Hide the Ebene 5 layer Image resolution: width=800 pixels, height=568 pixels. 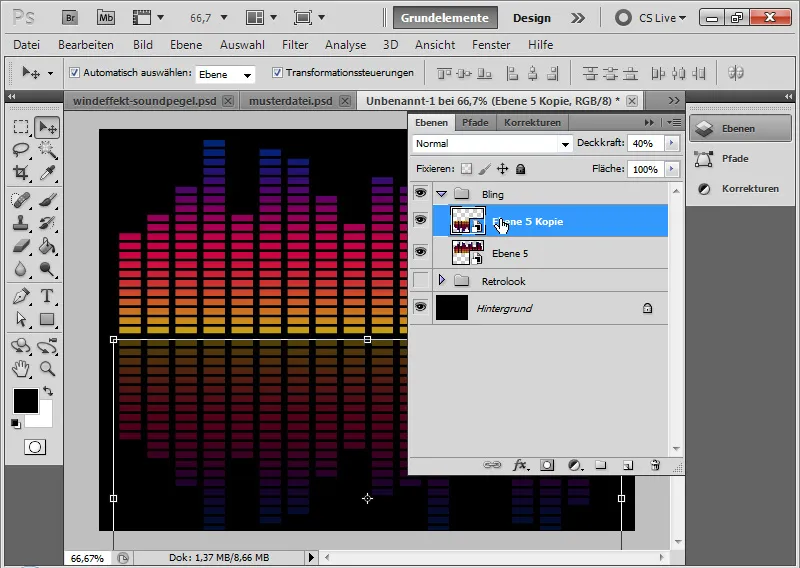(420, 254)
